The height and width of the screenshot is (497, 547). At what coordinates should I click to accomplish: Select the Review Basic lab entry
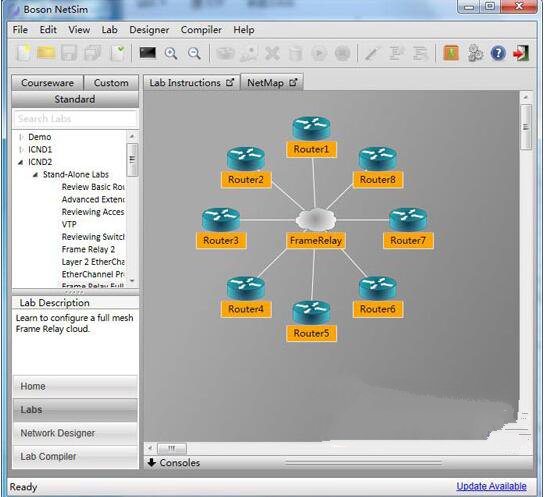click(93, 187)
